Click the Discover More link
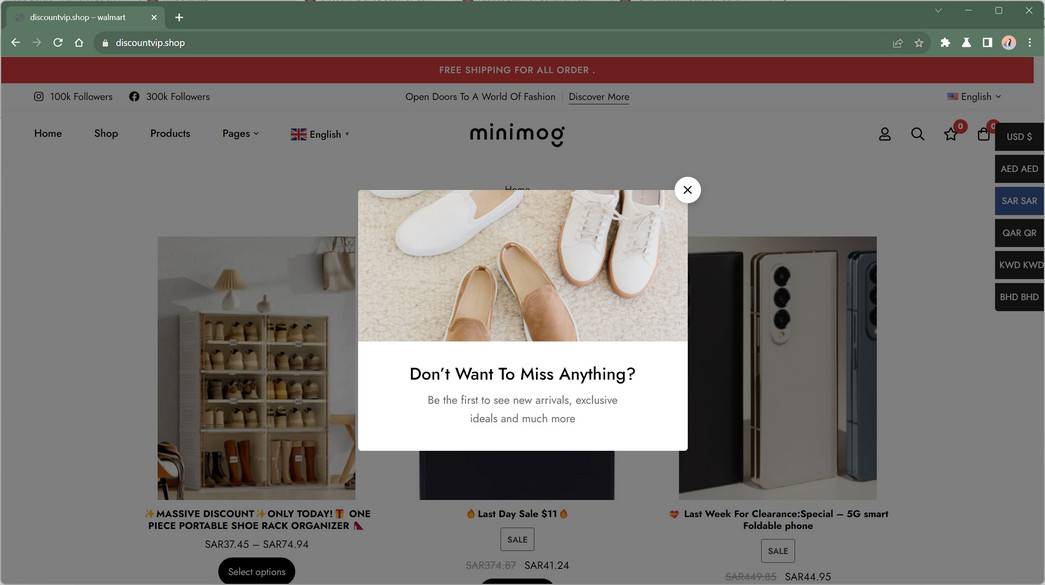 coord(598,97)
